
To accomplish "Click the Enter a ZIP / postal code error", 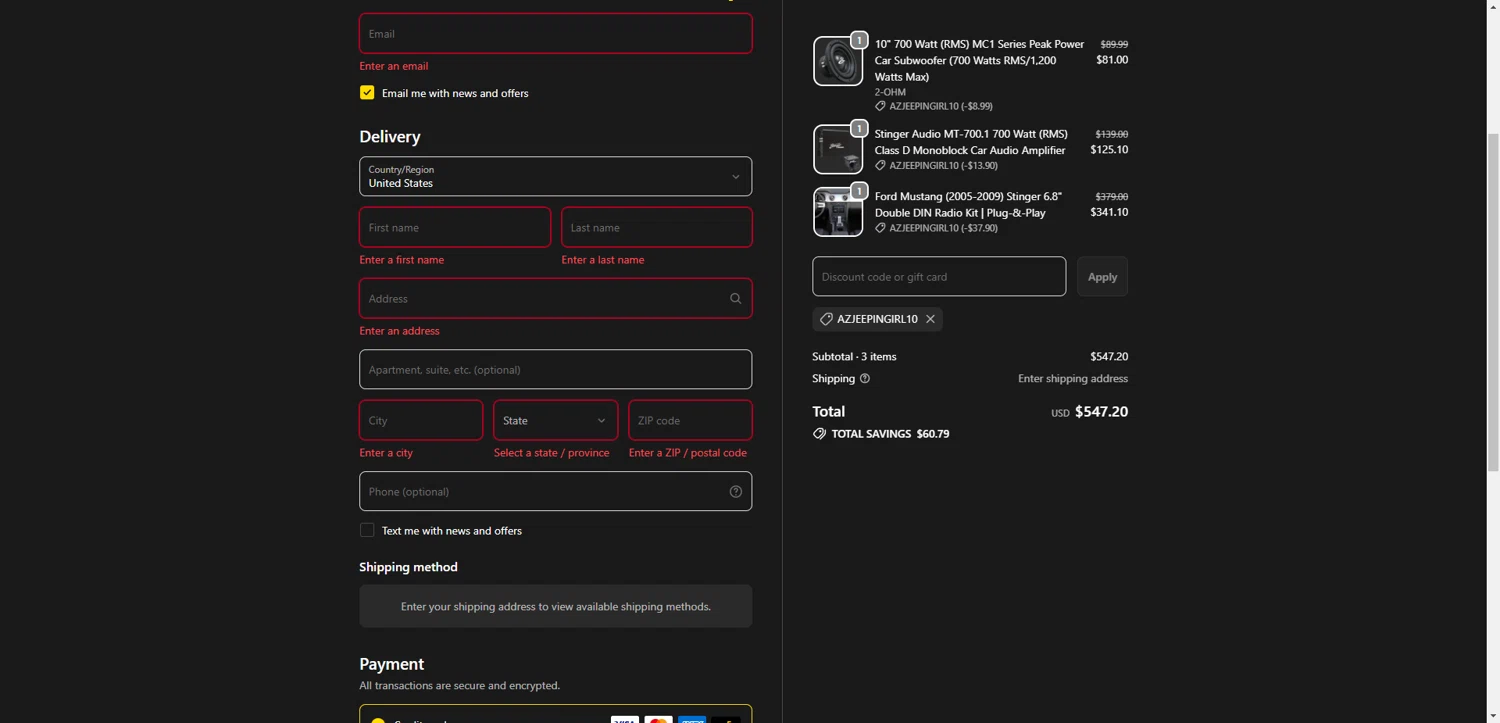I will [x=688, y=453].
